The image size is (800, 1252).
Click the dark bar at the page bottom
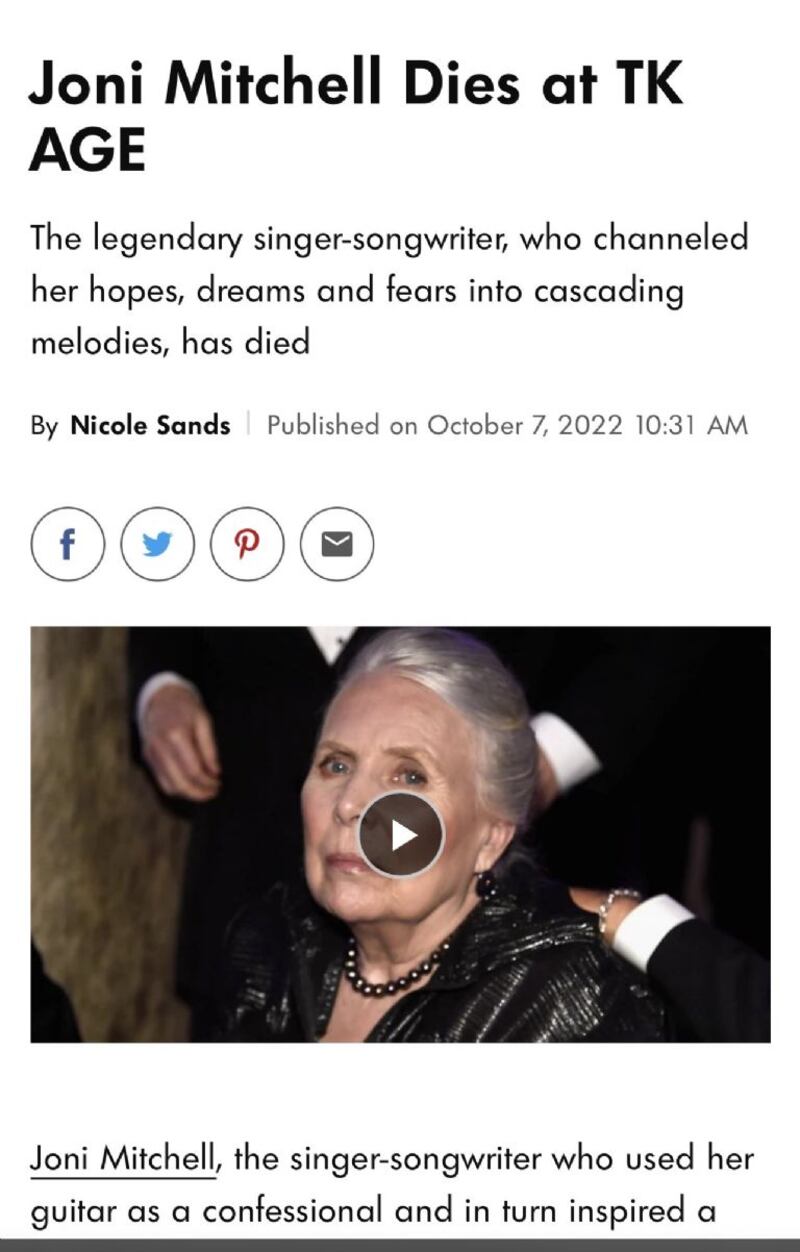coord(400,1245)
